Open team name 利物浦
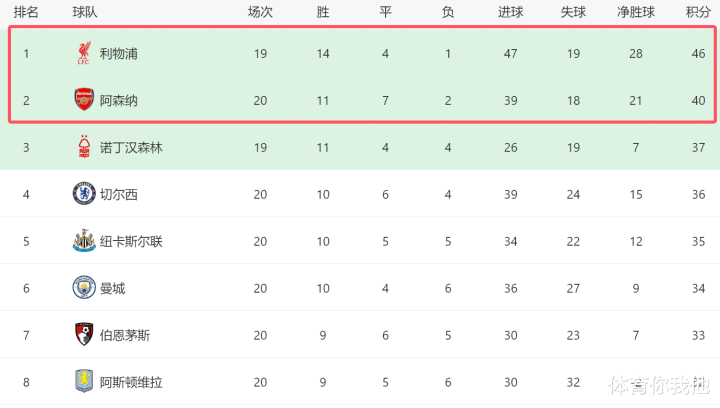The image size is (720, 408). click(119, 54)
